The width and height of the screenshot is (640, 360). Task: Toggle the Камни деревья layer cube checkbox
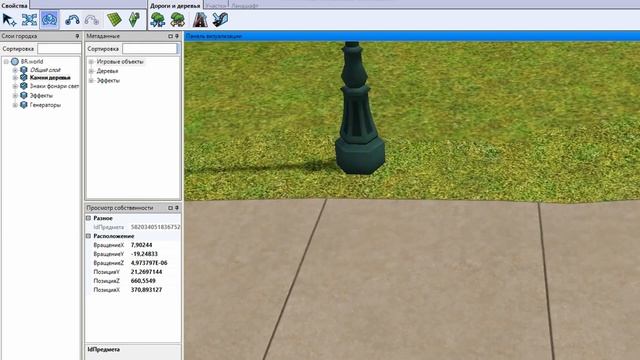24,78
